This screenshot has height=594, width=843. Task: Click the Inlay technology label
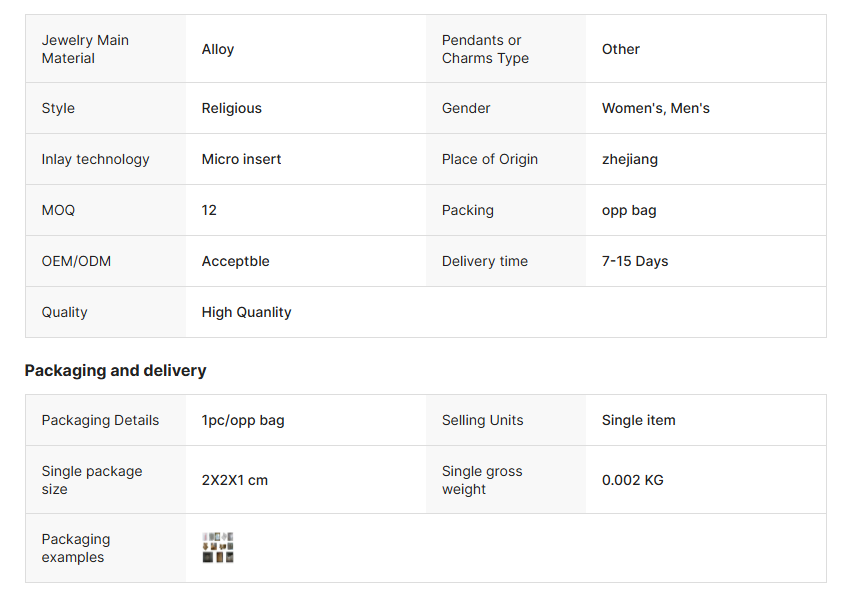pyautogui.click(x=95, y=159)
